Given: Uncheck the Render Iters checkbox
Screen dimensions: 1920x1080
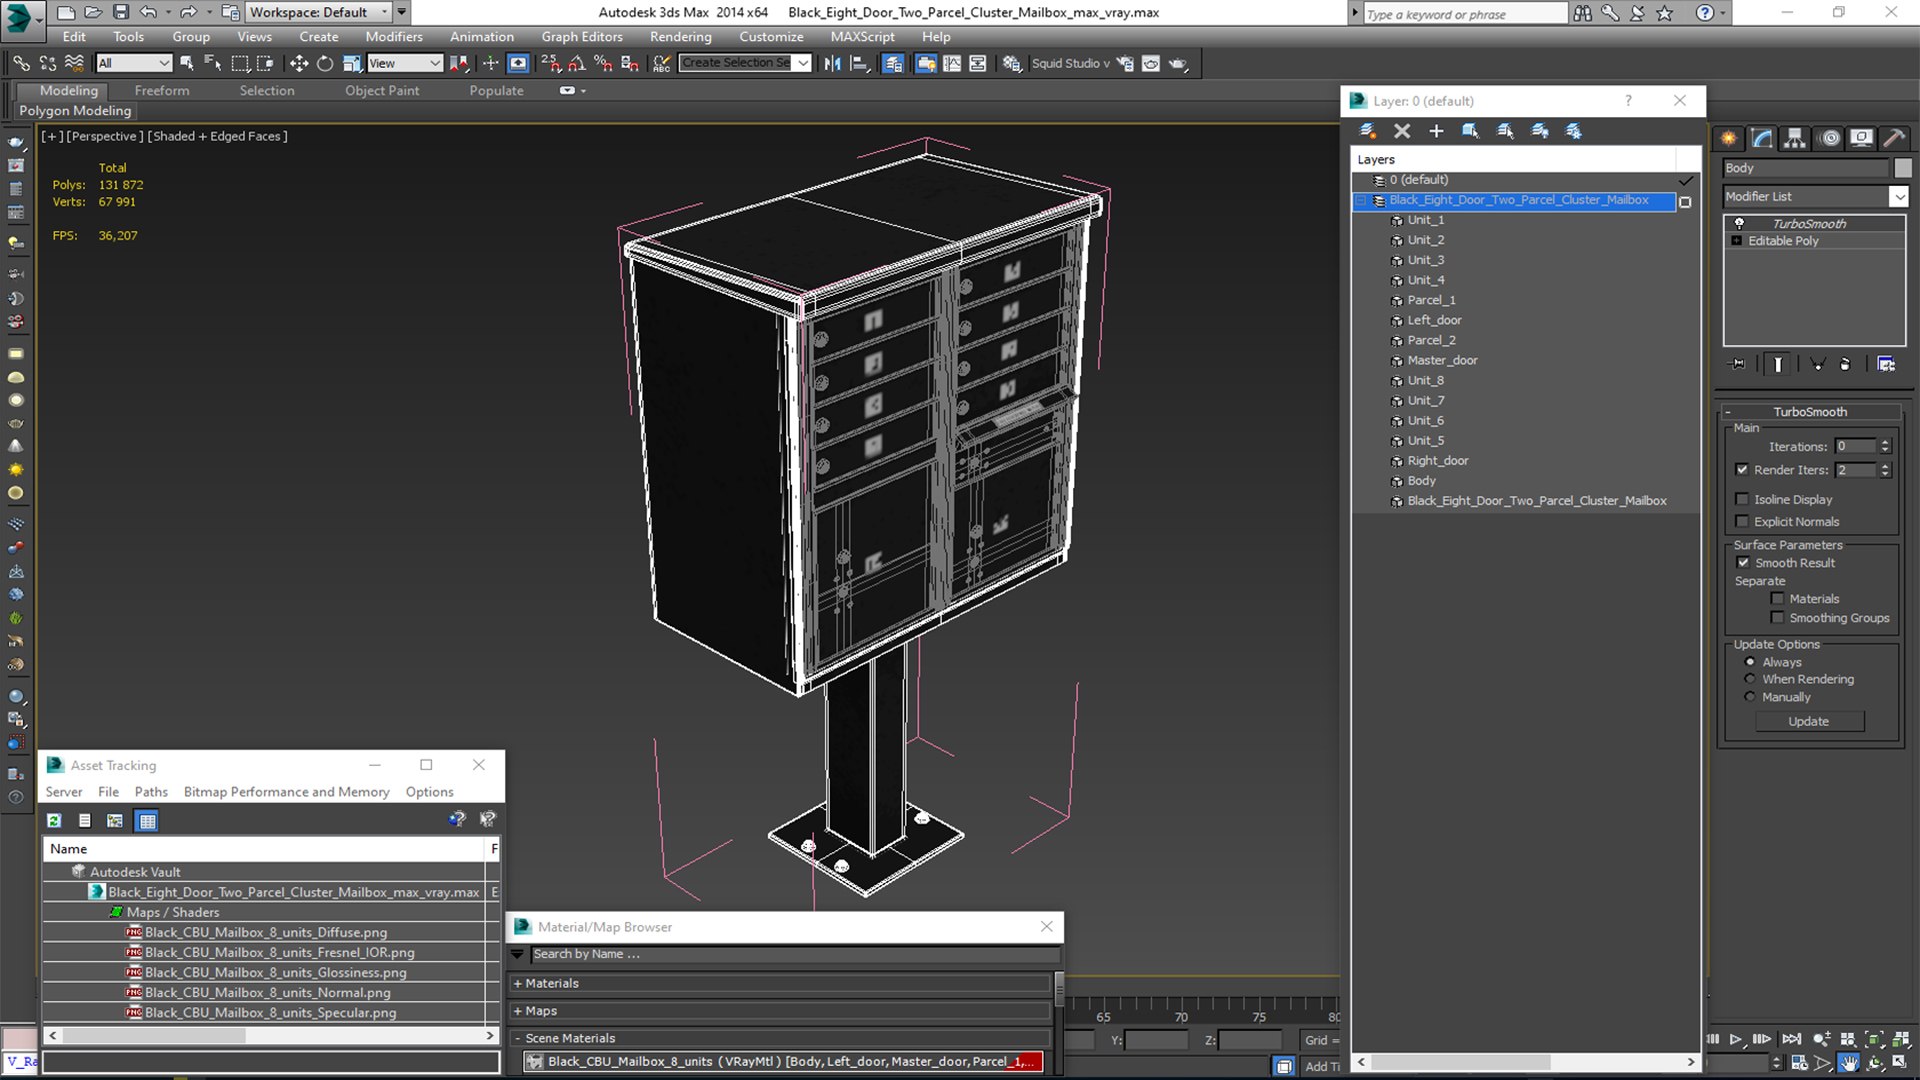Looking at the screenshot, I should click(1742, 469).
